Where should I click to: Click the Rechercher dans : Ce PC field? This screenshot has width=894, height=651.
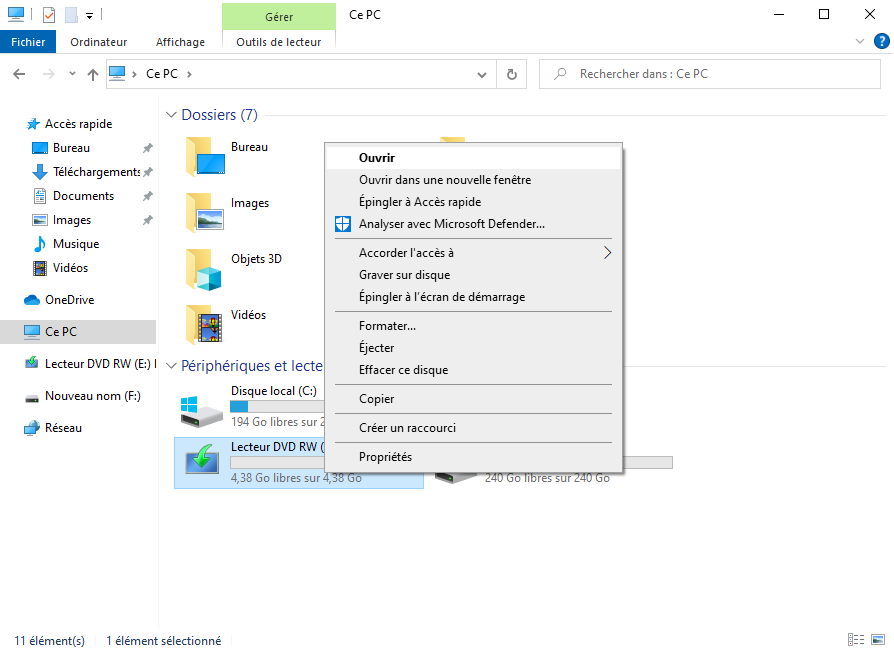[710, 74]
